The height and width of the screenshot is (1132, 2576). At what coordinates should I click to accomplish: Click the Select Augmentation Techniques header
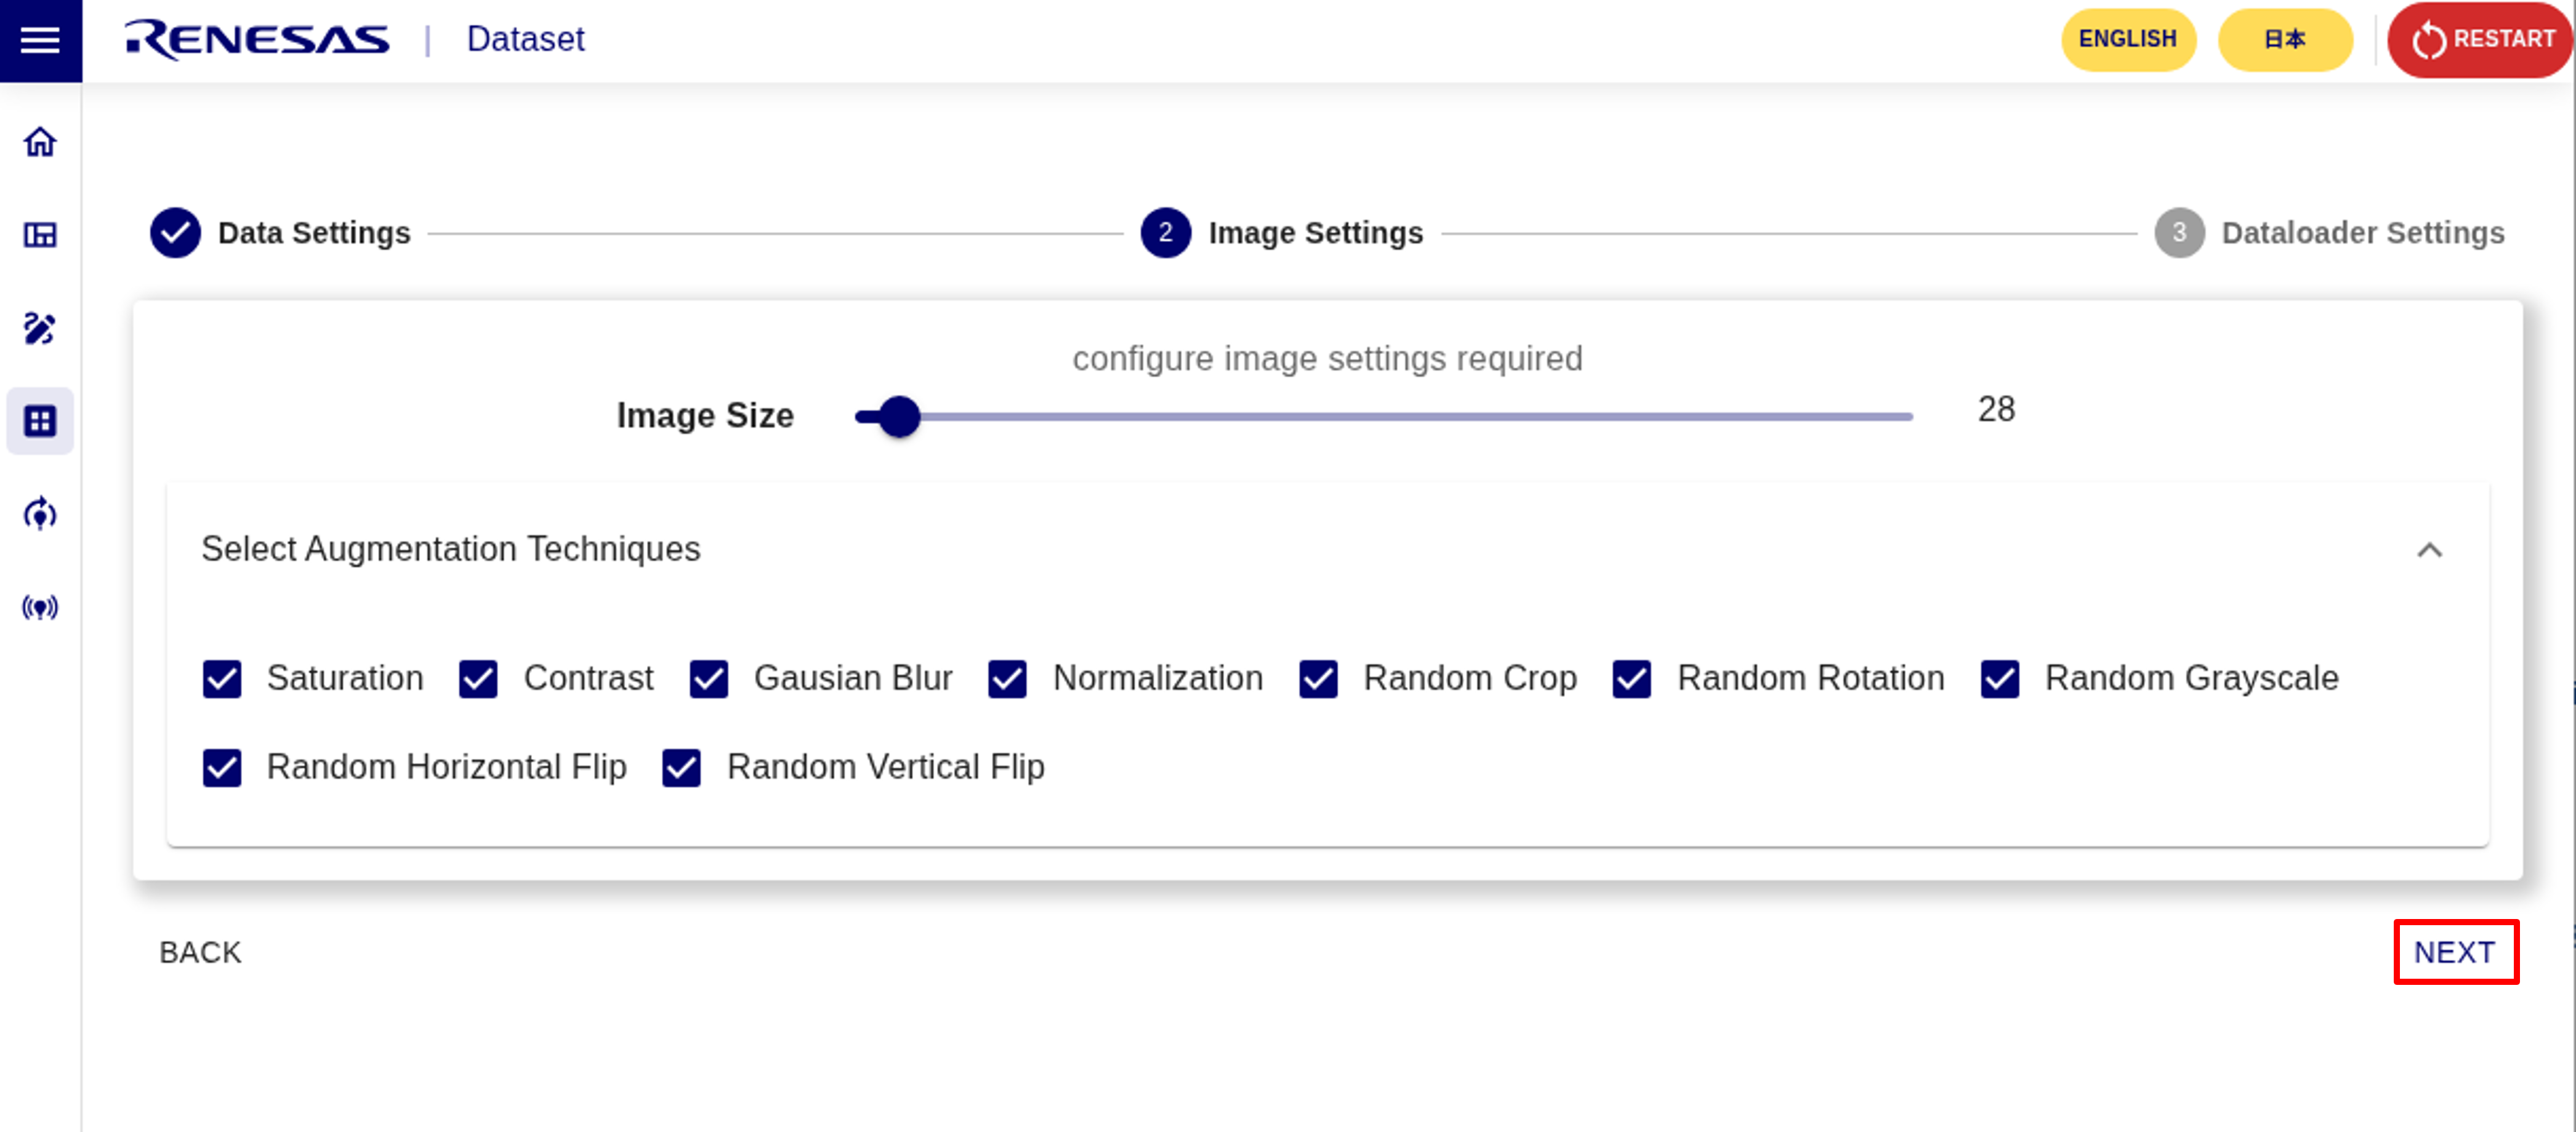[451, 549]
